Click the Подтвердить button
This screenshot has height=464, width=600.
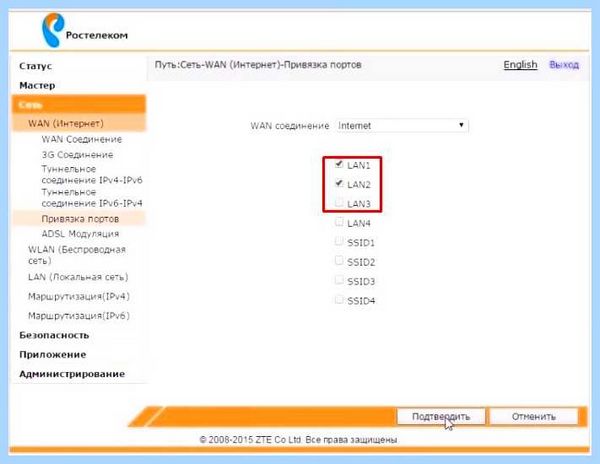click(441, 416)
